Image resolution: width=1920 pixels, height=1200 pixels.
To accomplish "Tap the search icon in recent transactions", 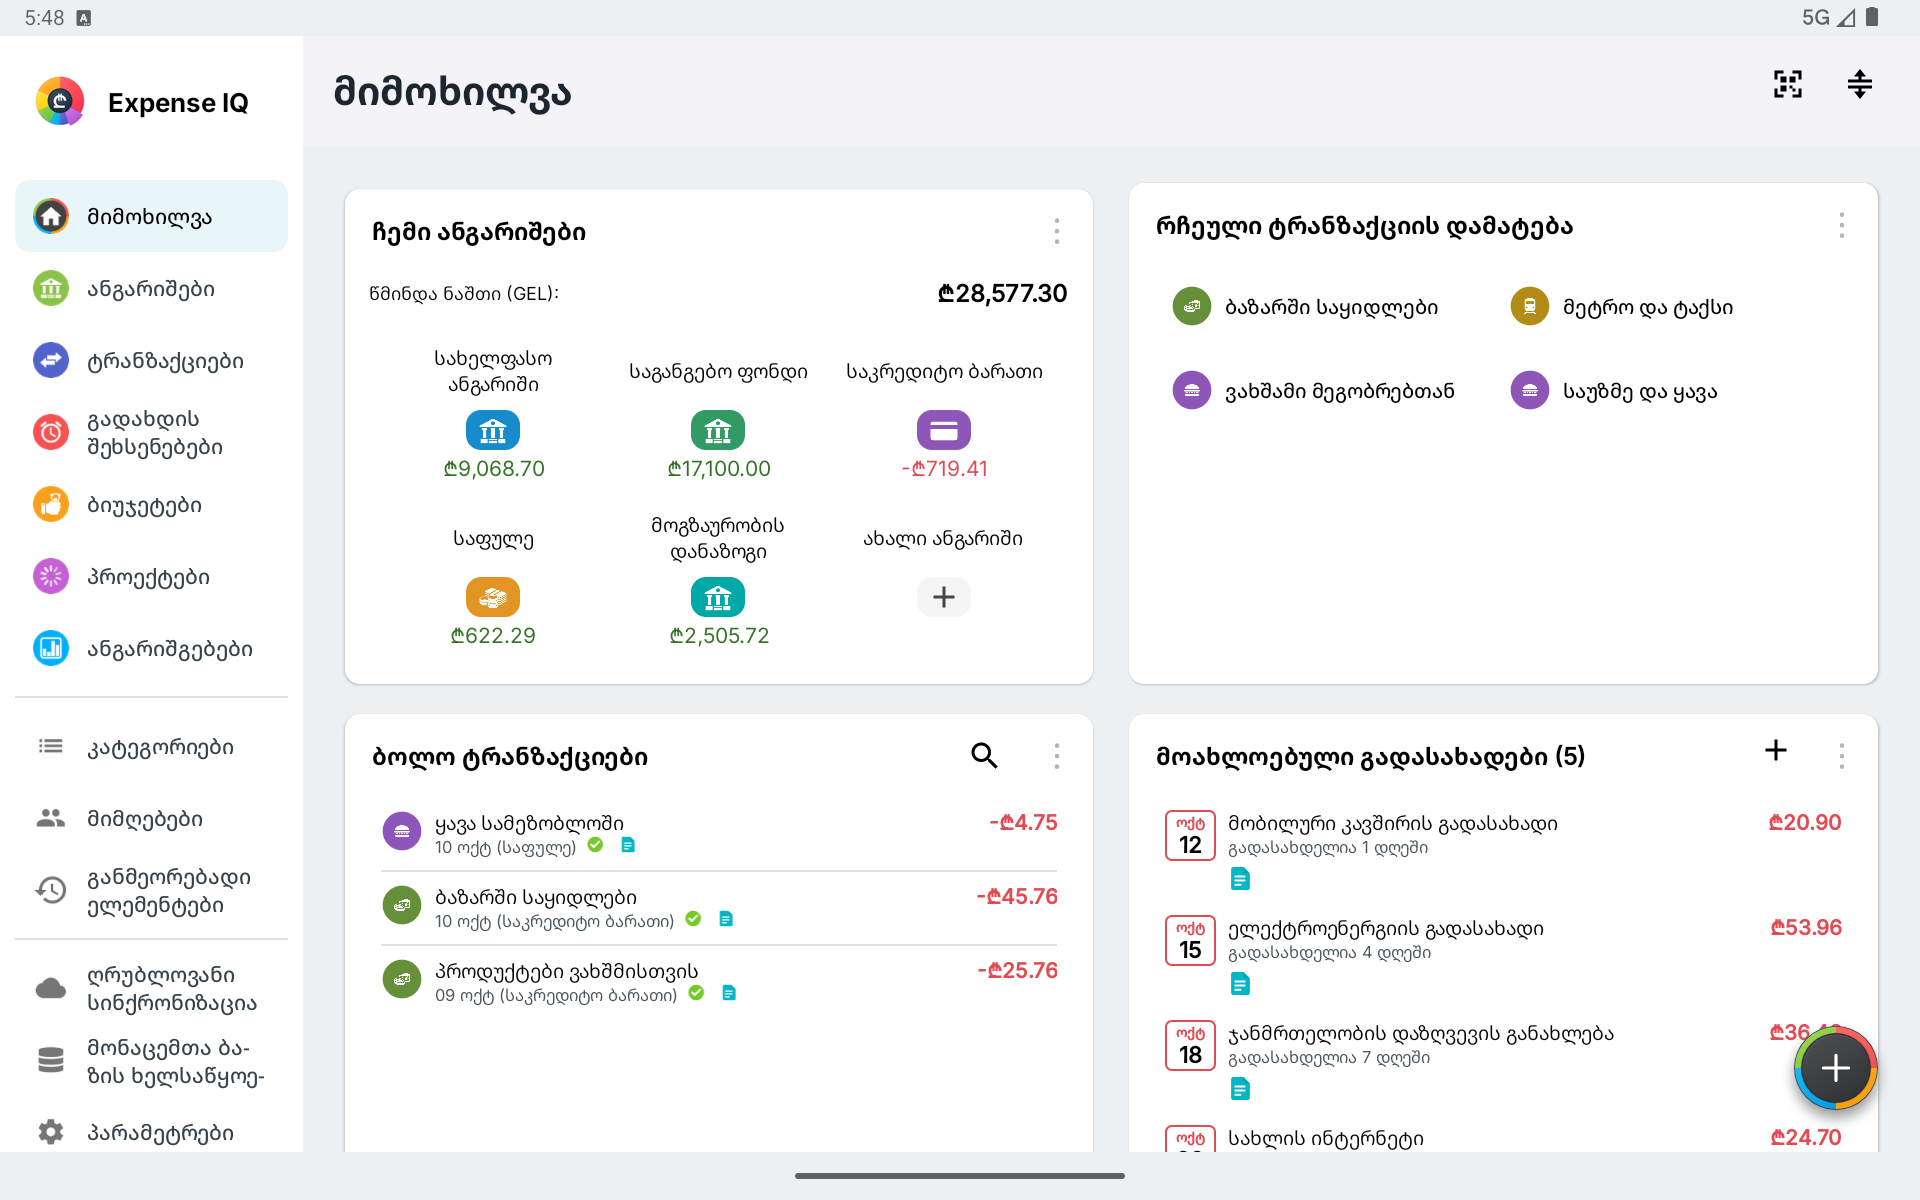I will pos(984,756).
